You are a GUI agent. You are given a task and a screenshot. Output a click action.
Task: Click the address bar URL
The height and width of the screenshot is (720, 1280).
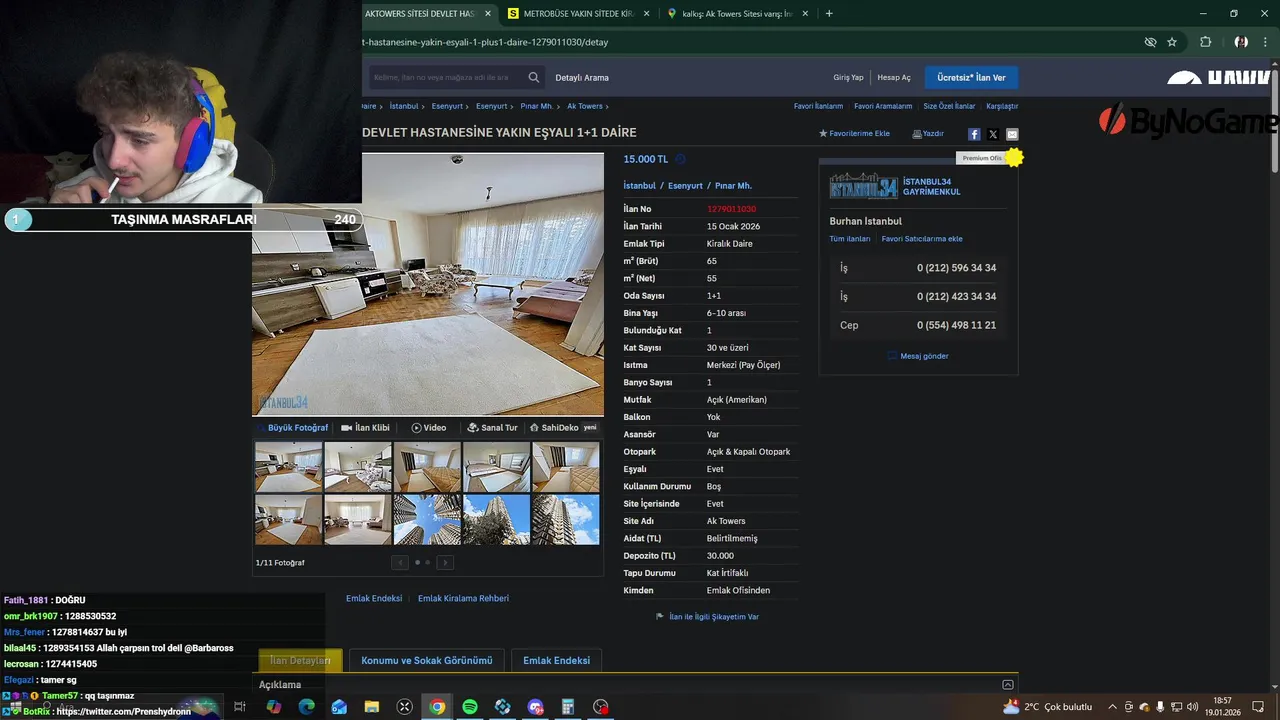pyautogui.click(x=485, y=42)
